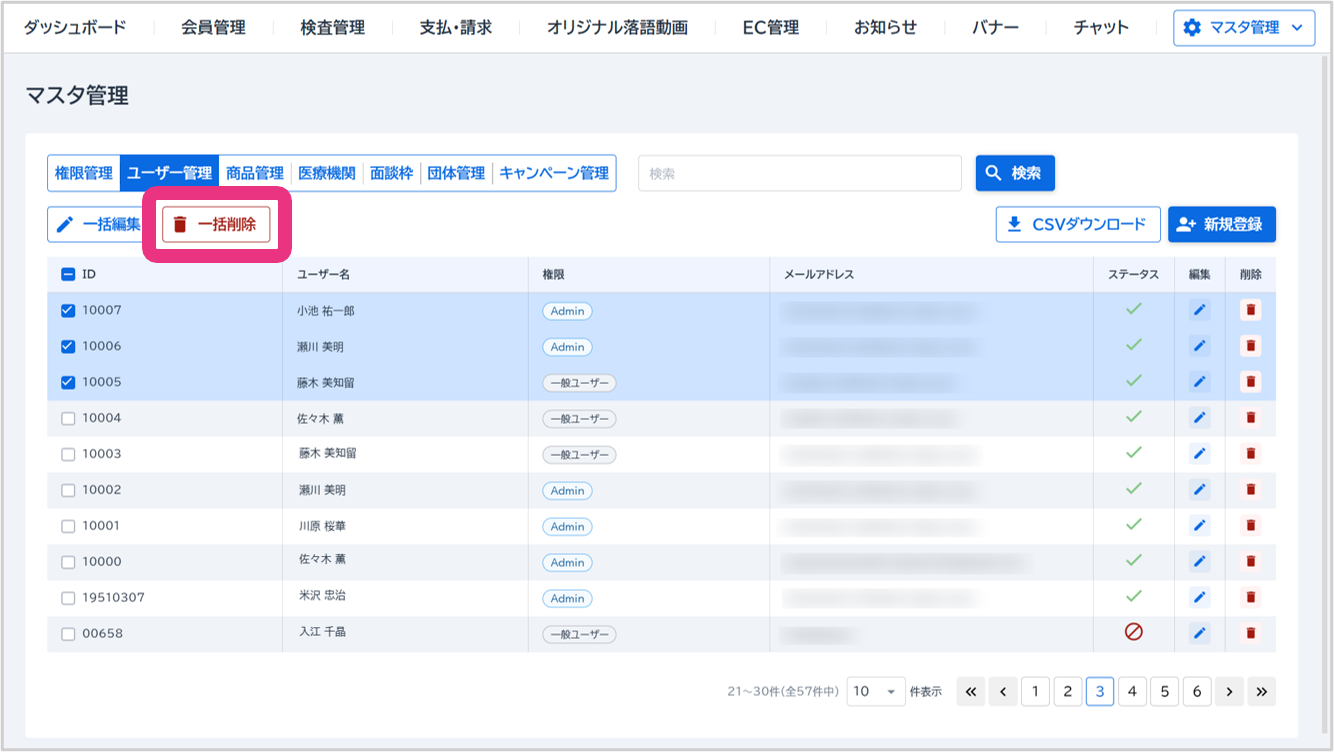Go to previous page with left chevron

[1002, 691]
